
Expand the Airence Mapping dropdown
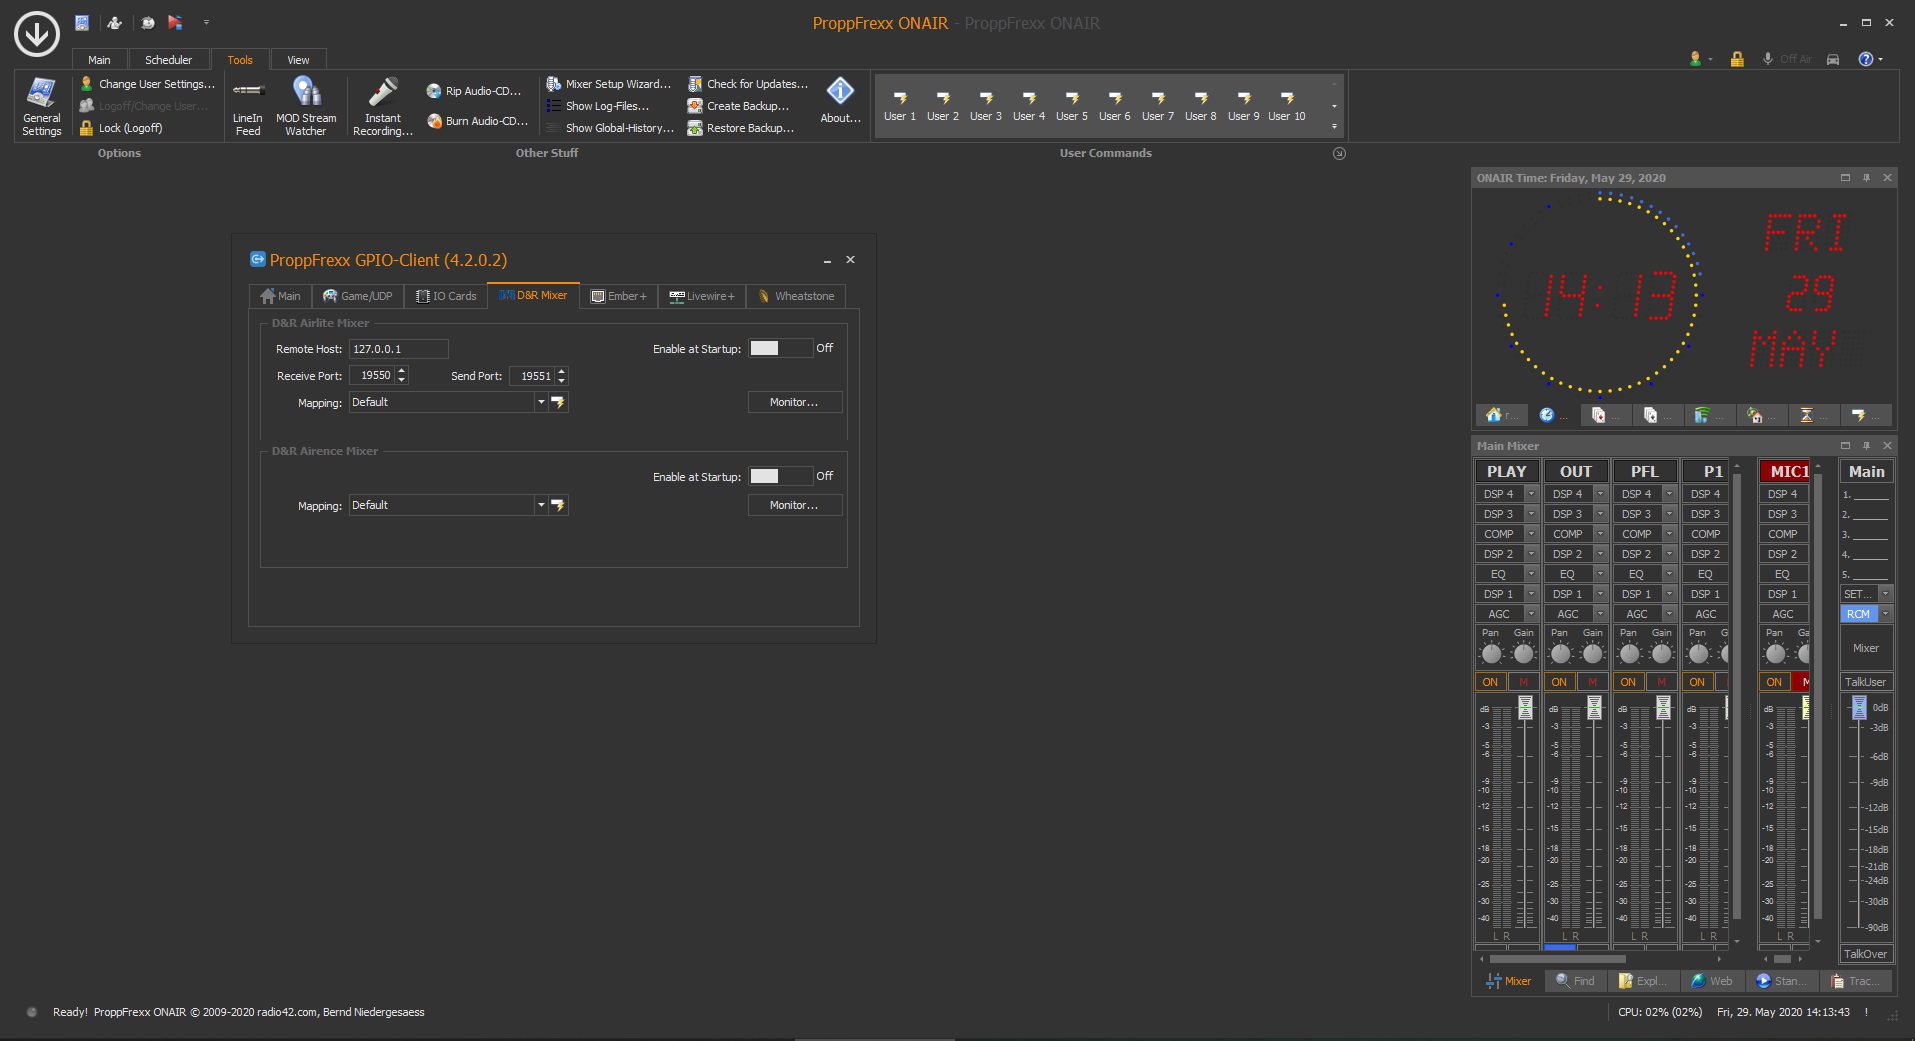pyautogui.click(x=541, y=505)
